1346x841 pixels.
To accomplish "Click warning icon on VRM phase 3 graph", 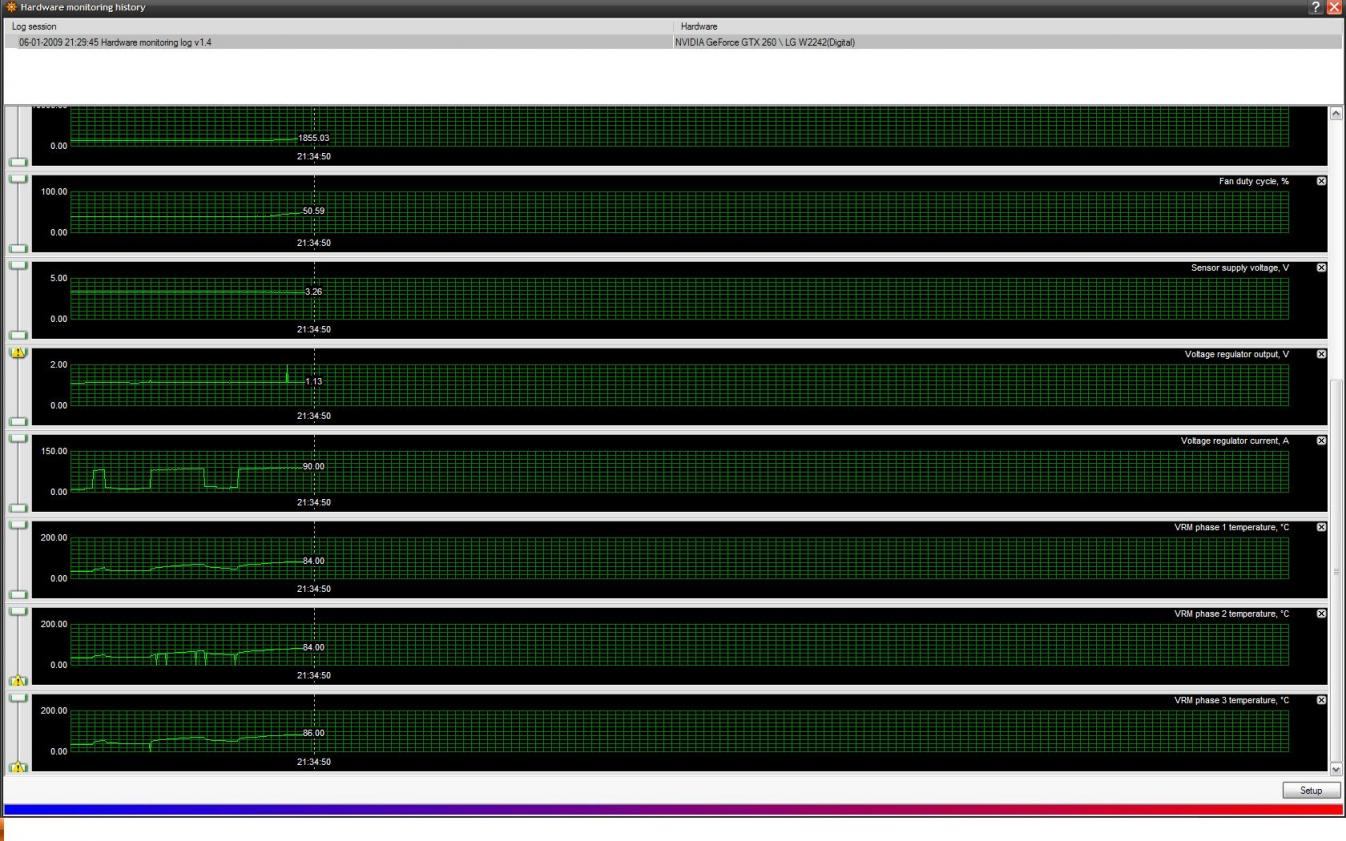I will click(18, 767).
